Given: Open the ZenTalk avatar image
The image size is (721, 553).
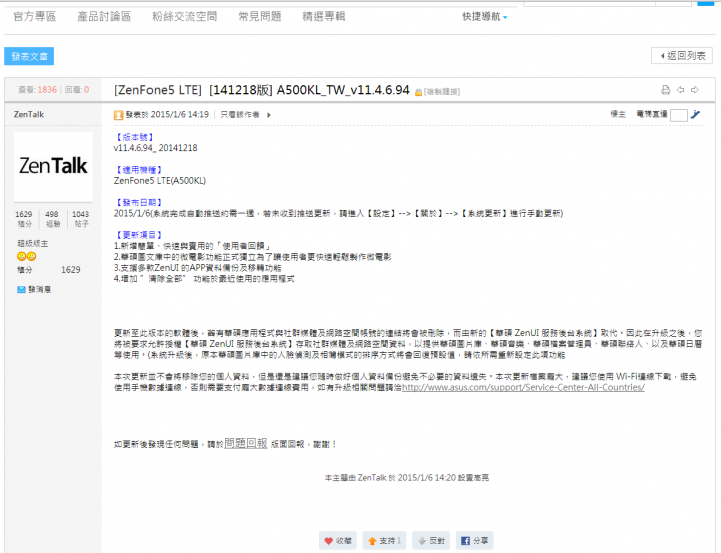Looking at the screenshot, I should coord(53,166).
